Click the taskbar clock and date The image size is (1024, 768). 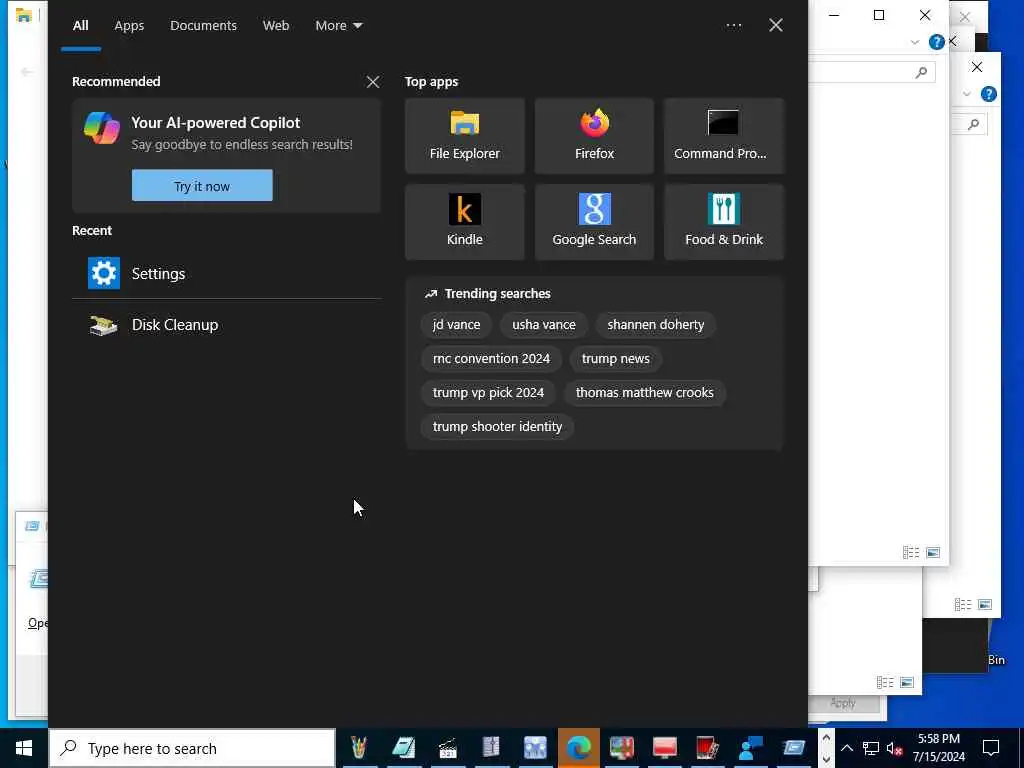tap(939, 748)
